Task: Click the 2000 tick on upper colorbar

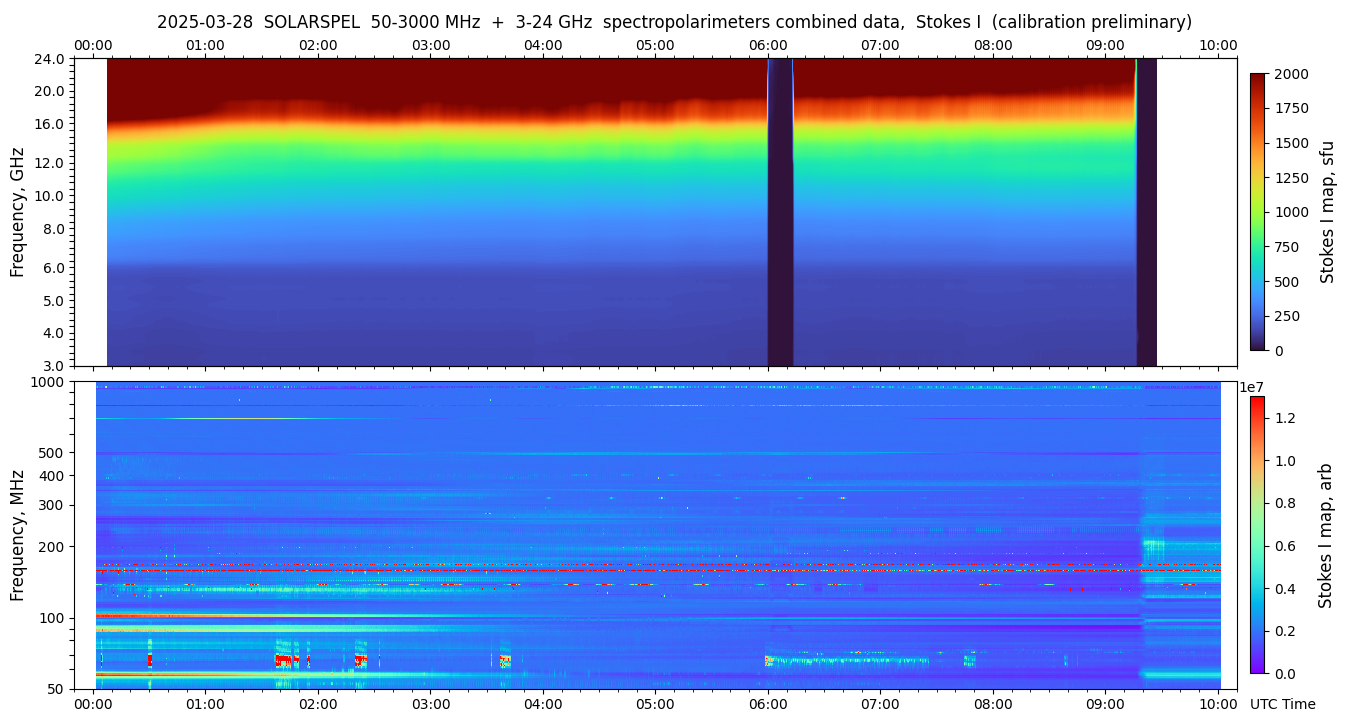Action: (x=1291, y=74)
